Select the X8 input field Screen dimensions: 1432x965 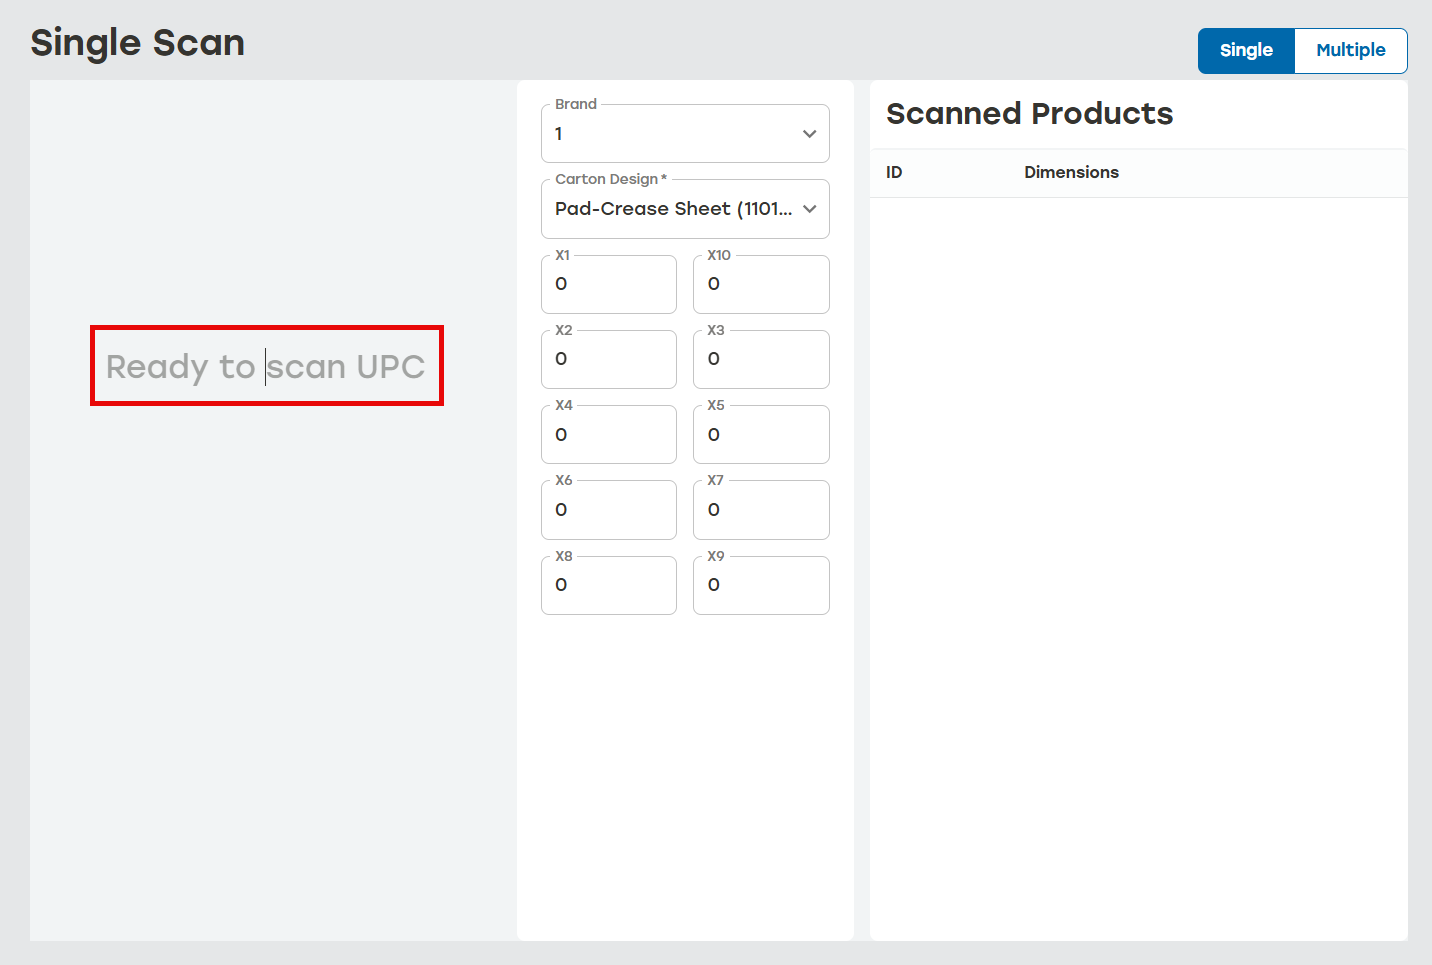(x=609, y=586)
